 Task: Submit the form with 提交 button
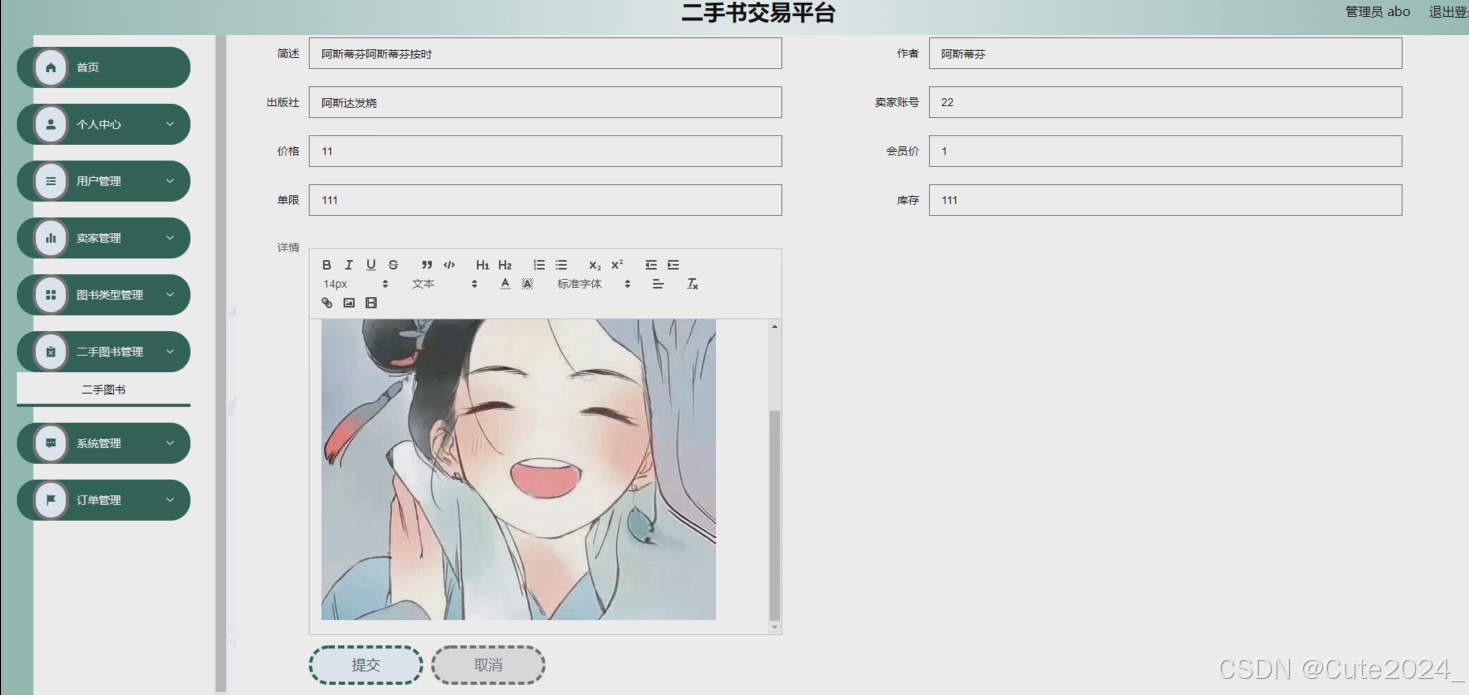[366, 665]
